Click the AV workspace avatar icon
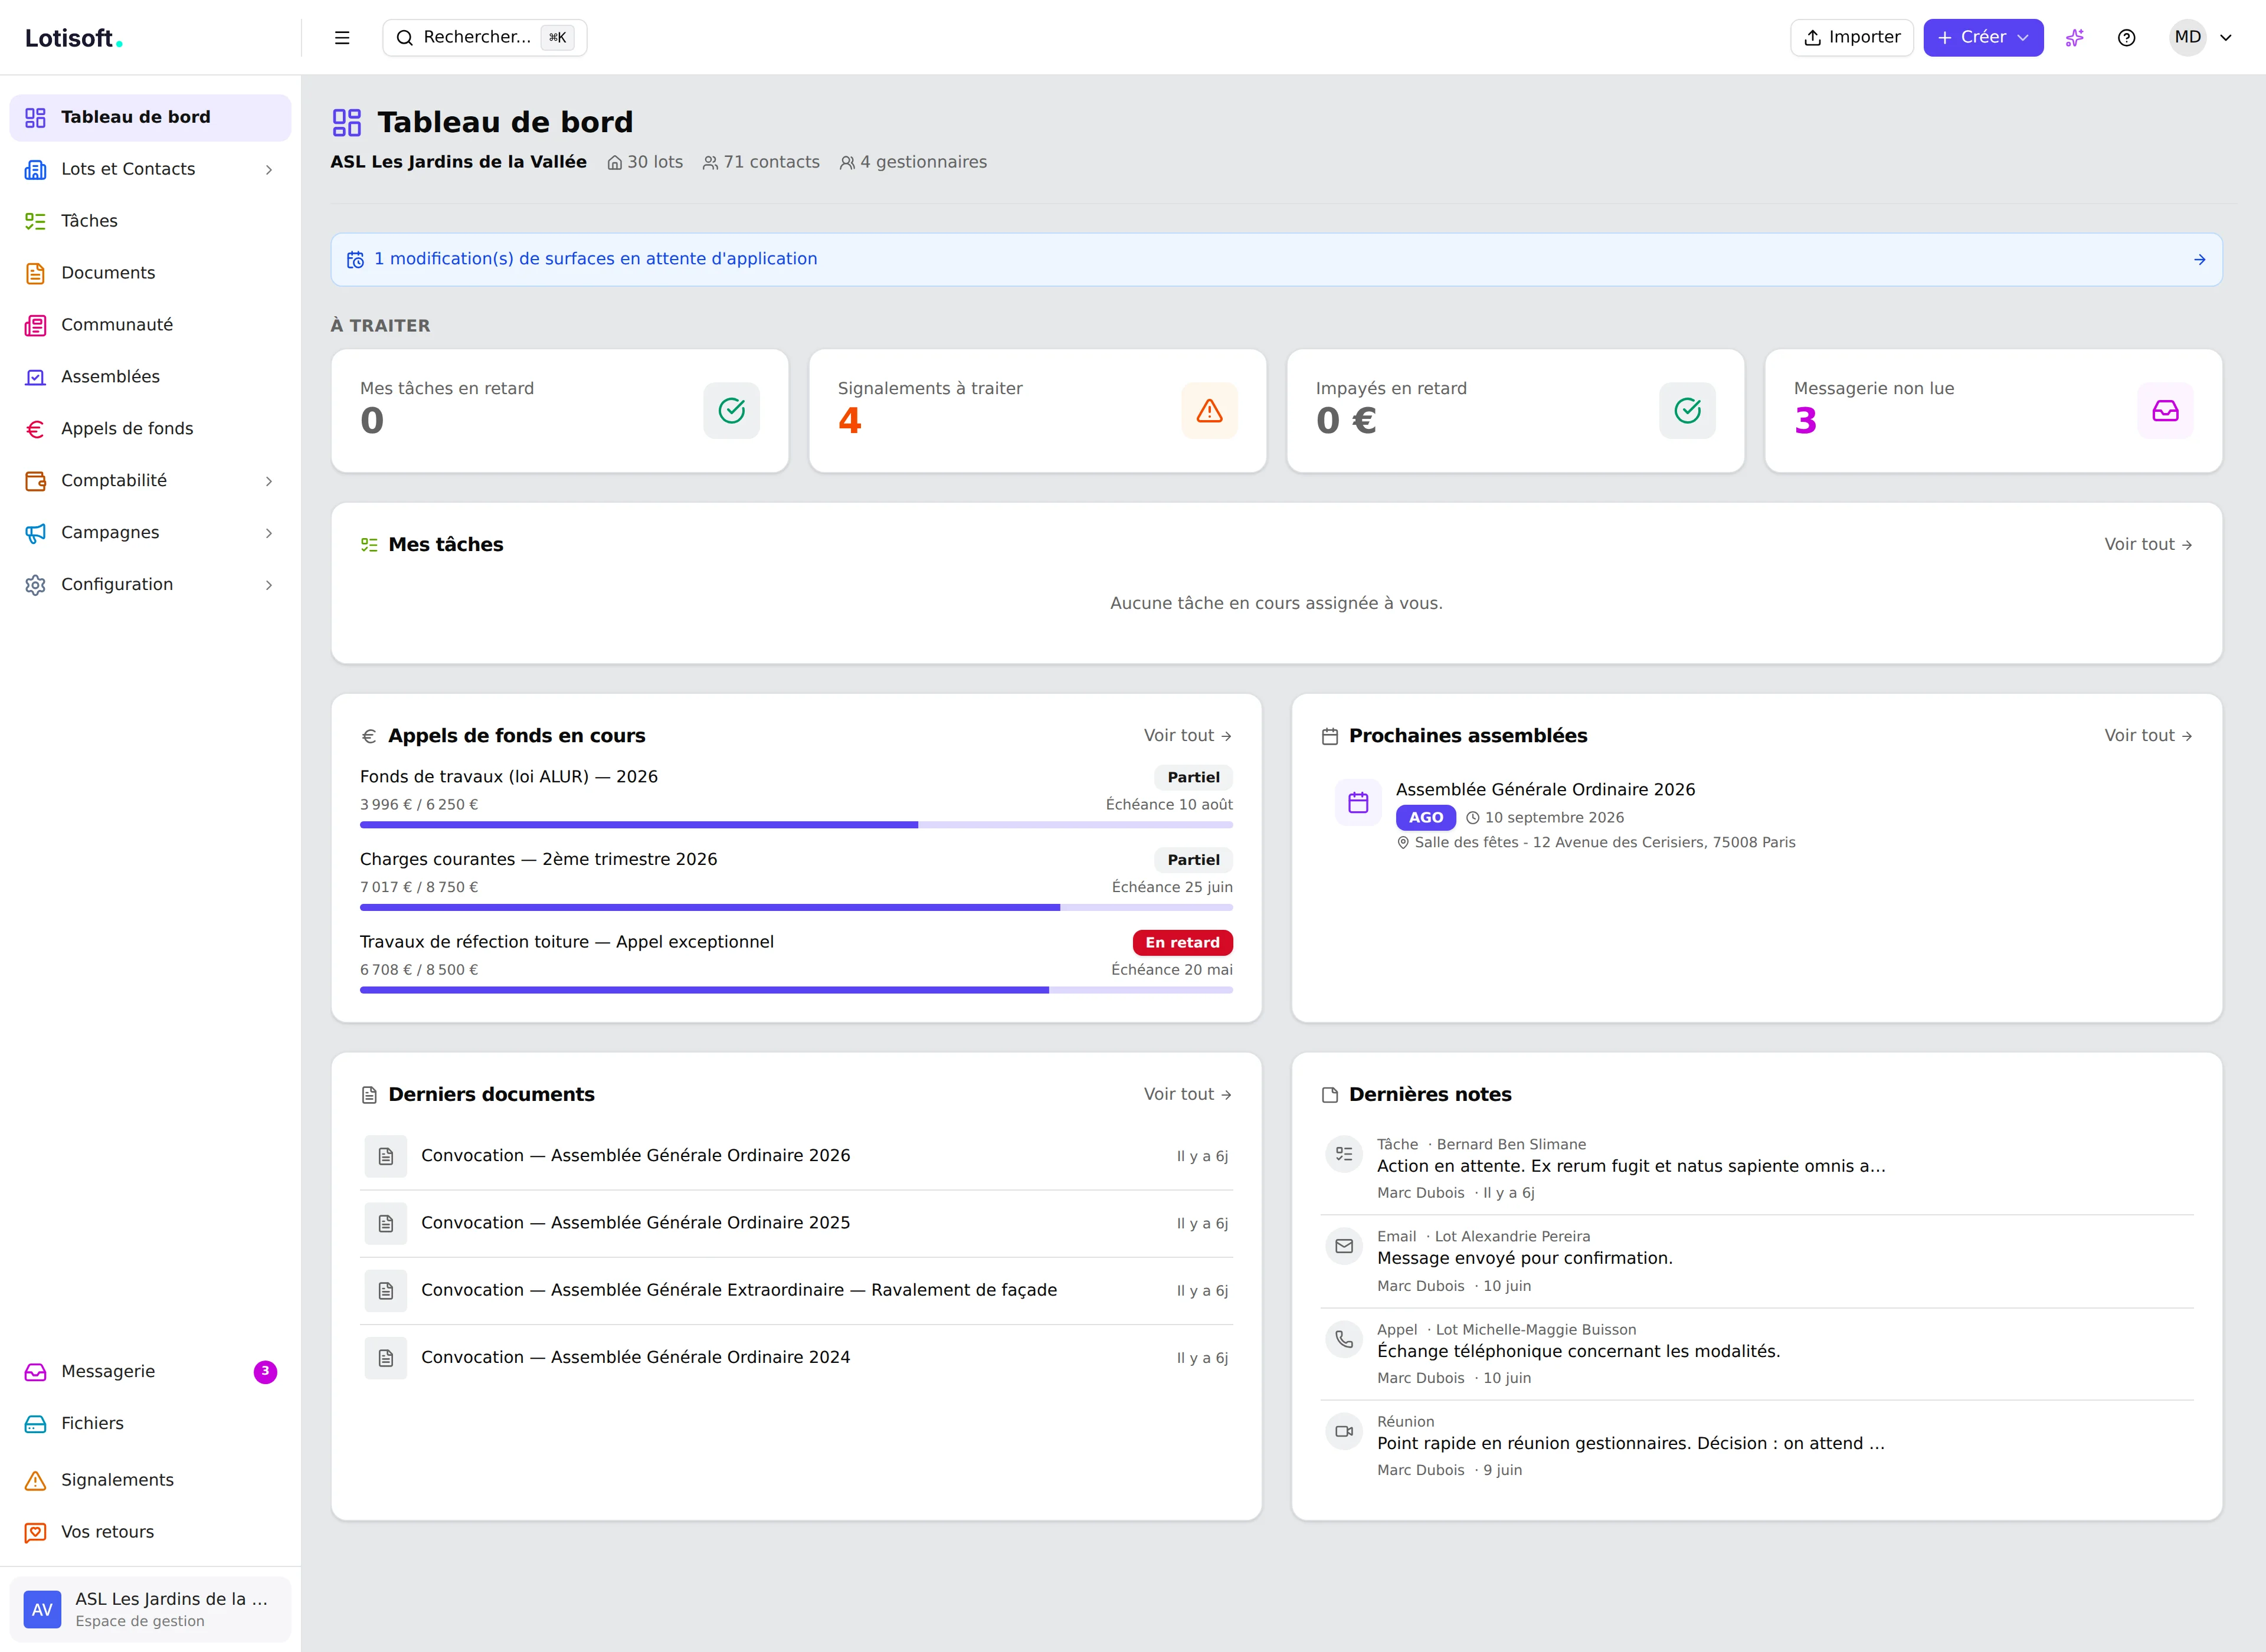The height and width of the screenshot is (1652, 2266). point(42,1610)
